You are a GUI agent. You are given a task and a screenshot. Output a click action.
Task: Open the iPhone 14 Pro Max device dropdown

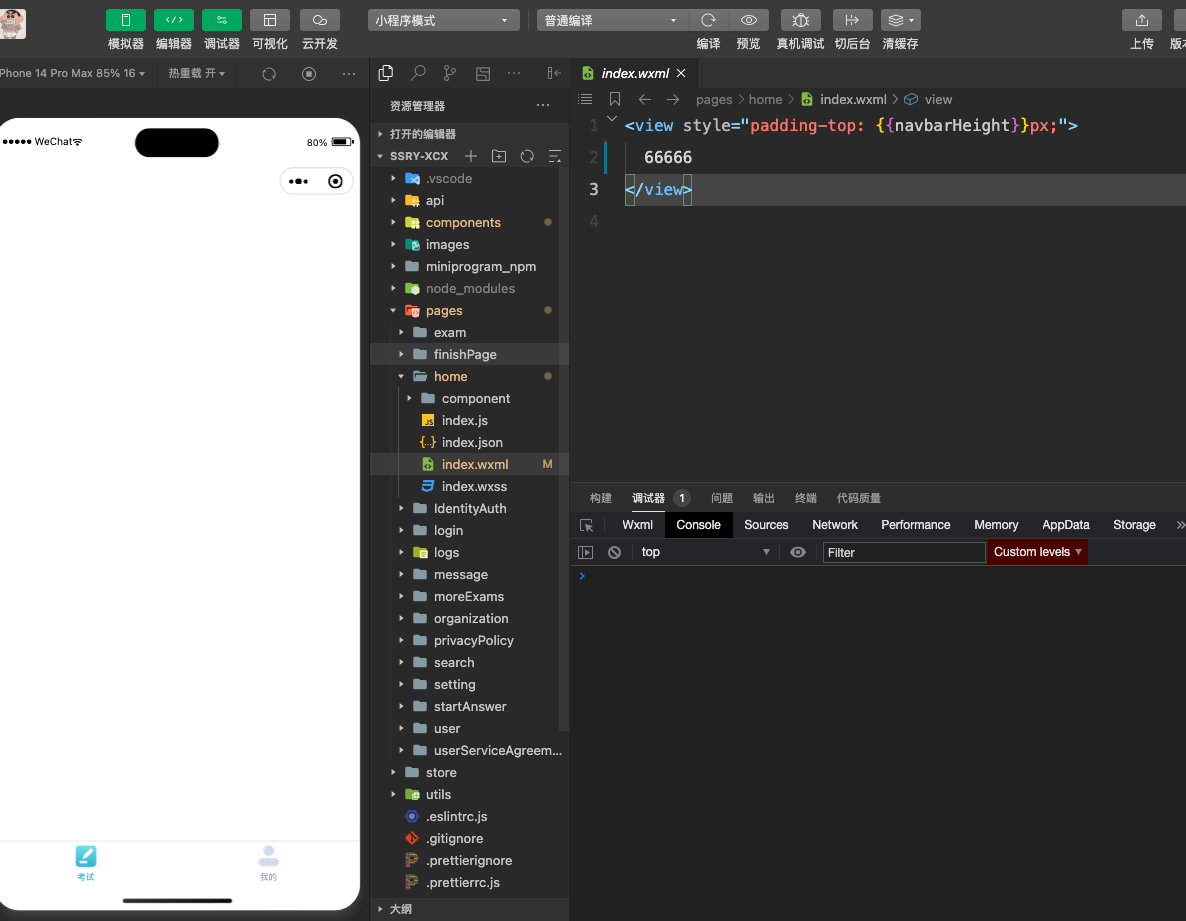(73, 73)
